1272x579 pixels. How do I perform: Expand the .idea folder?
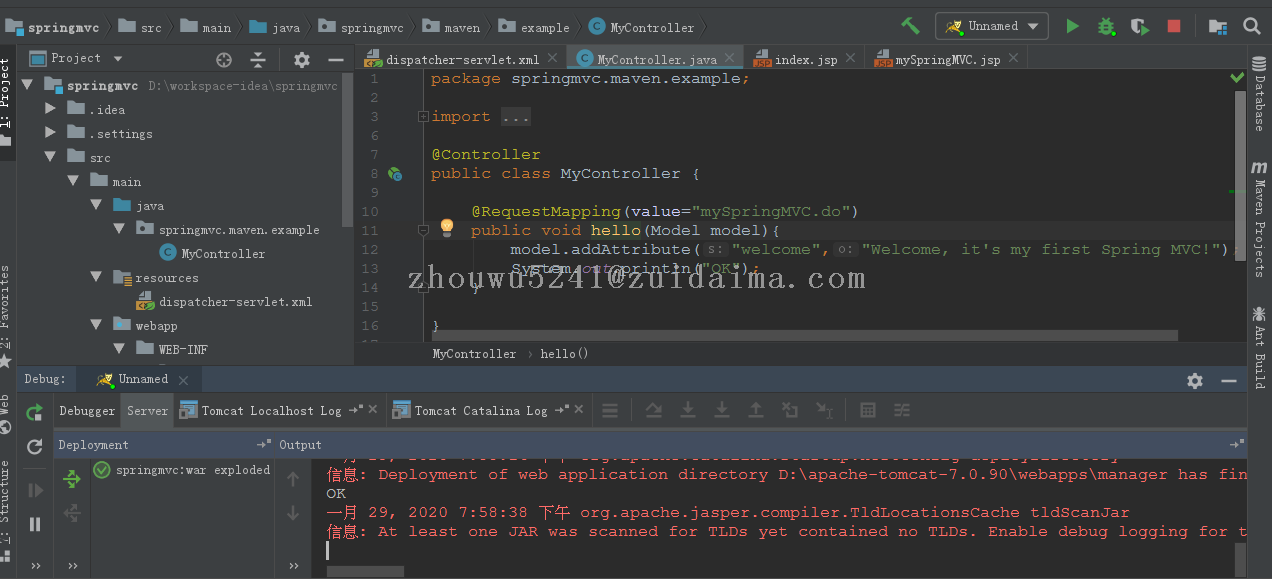click(x=50, y=108)
